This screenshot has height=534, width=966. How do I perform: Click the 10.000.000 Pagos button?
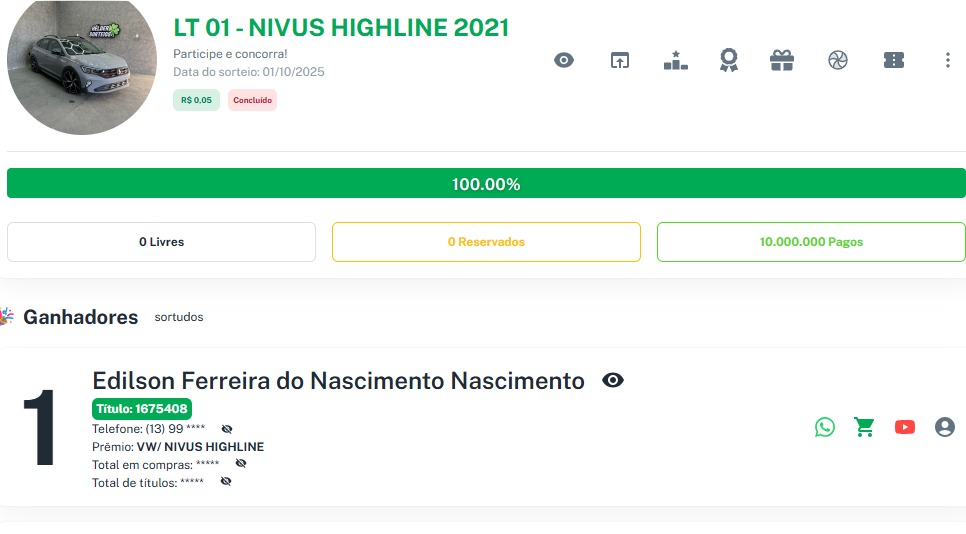point(811,242)
